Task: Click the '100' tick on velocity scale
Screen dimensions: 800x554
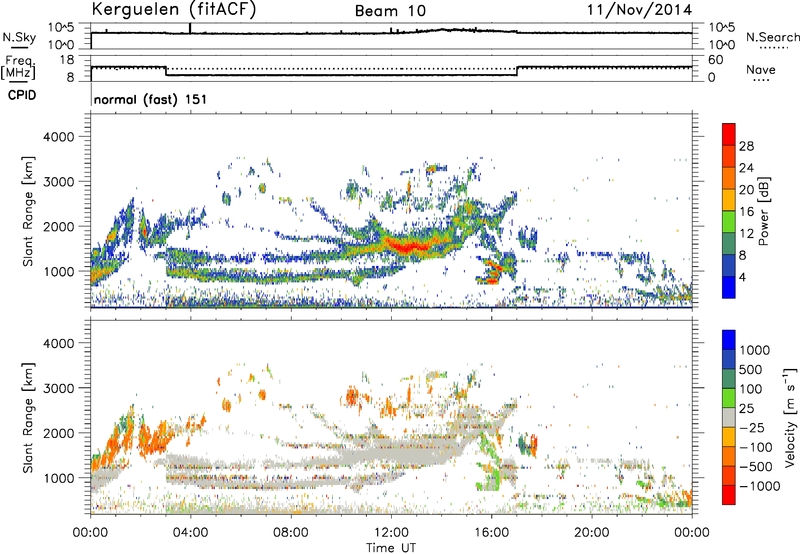Action: click(751, 389)
